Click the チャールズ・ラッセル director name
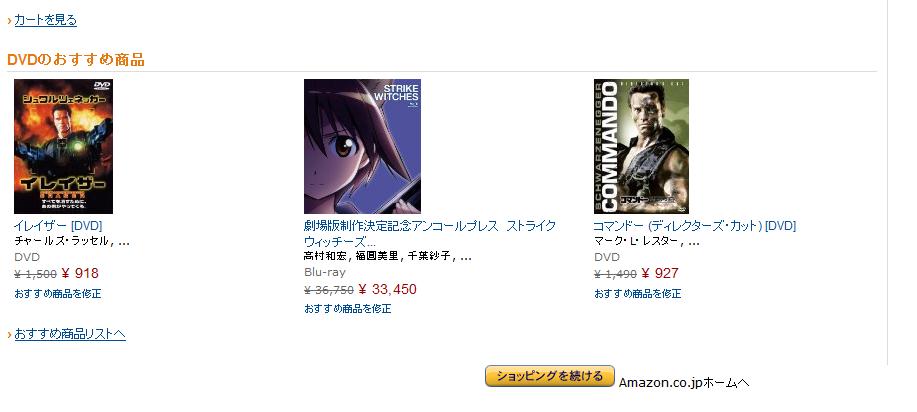This screenshot has height=412, width=917. pos(61,241)
